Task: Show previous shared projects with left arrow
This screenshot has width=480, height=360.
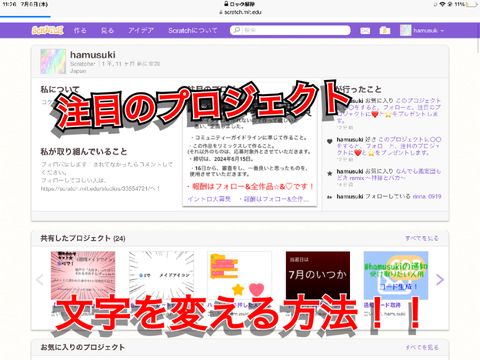Action: click(x=40, y=280)
